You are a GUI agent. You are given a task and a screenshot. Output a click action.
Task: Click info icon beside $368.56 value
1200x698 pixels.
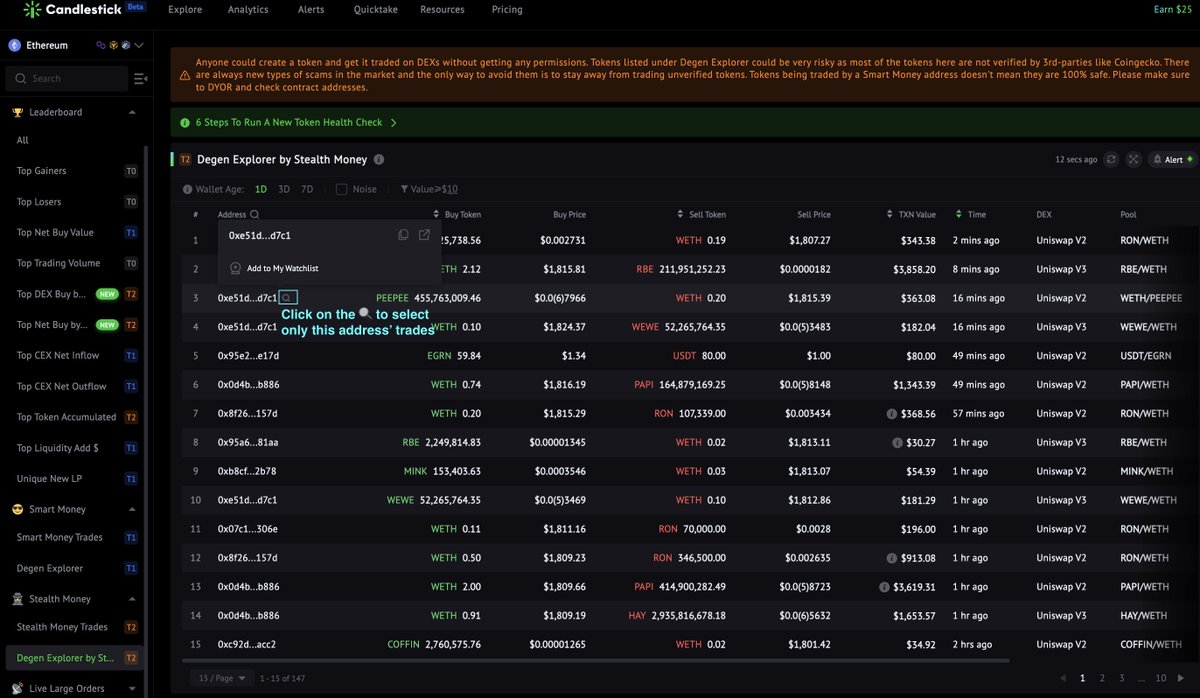click(891, 413)
